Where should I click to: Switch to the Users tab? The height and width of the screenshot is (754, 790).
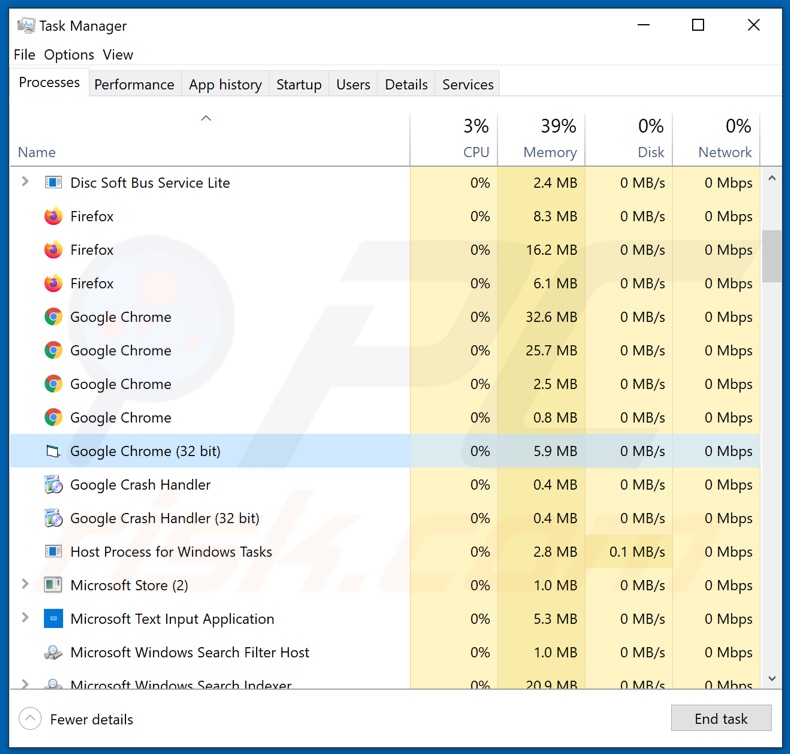353,84
